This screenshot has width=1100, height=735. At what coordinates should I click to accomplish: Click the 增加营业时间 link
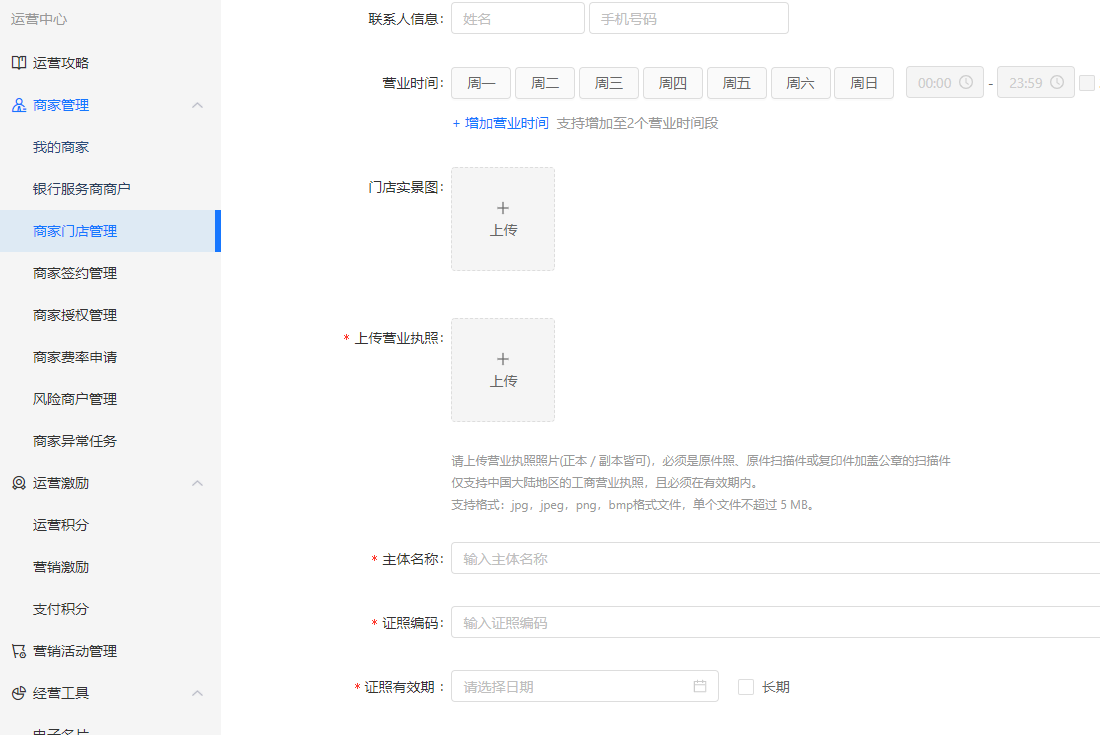pyautogui.click(x=500, y=124)
